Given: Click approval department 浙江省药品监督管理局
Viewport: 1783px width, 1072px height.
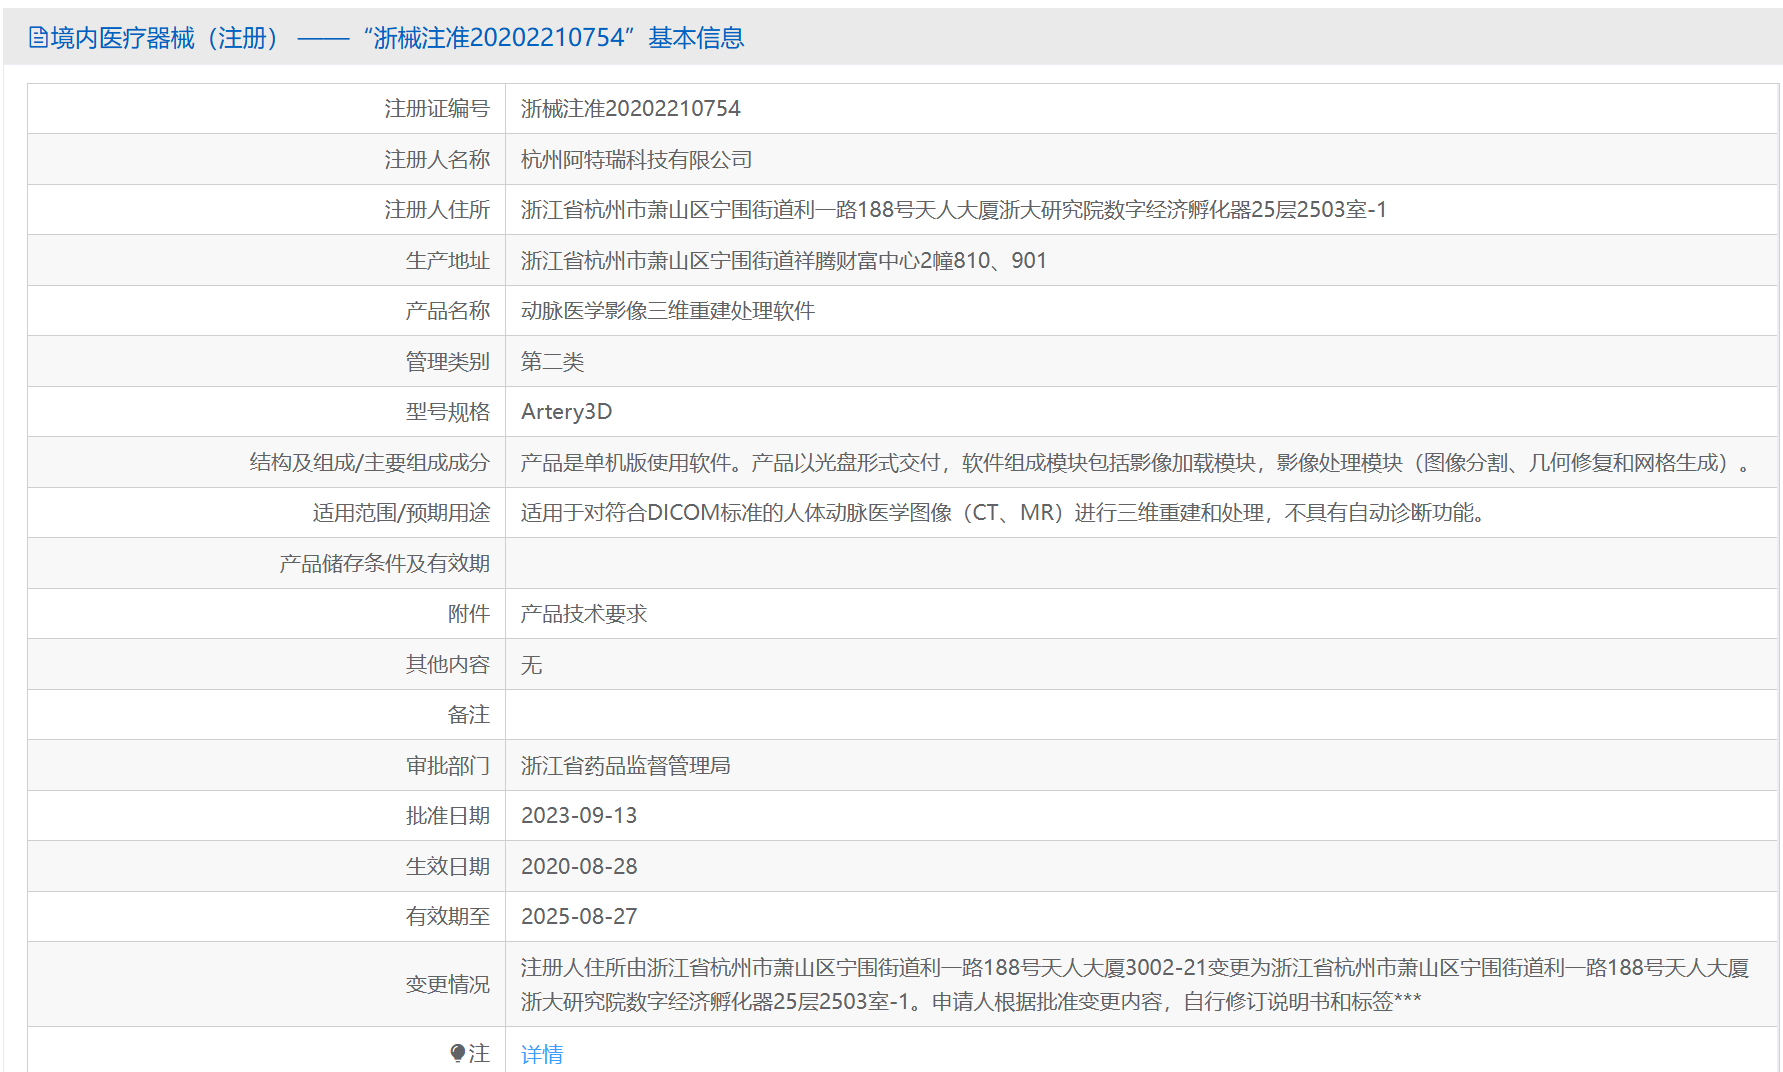Looking at the screenshot, I should coord(625,766).
